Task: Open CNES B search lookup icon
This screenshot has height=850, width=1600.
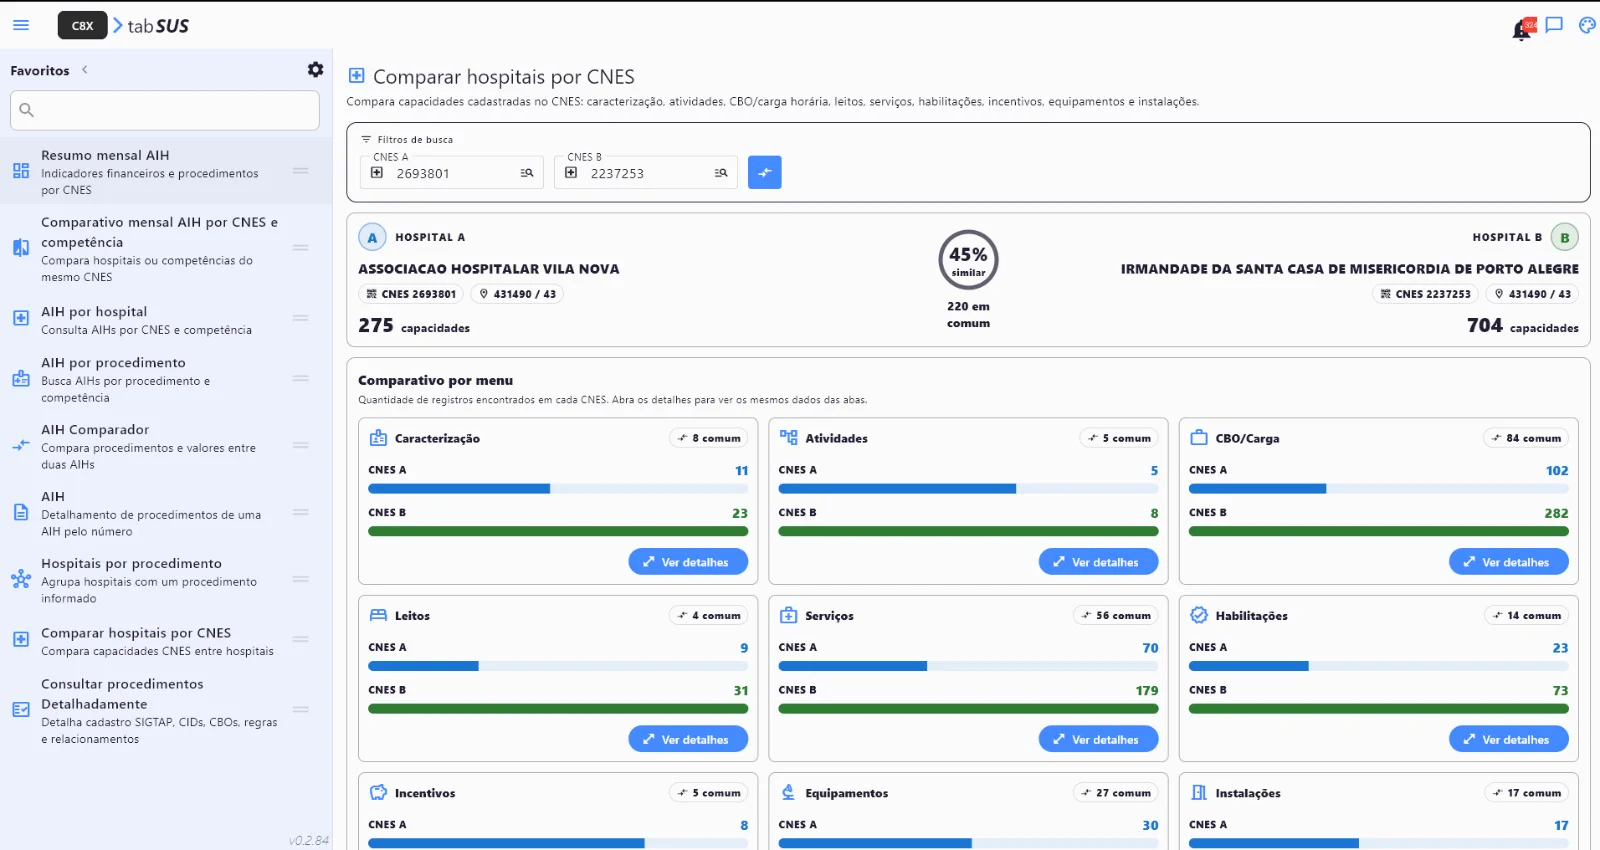Action: point(721,173)
